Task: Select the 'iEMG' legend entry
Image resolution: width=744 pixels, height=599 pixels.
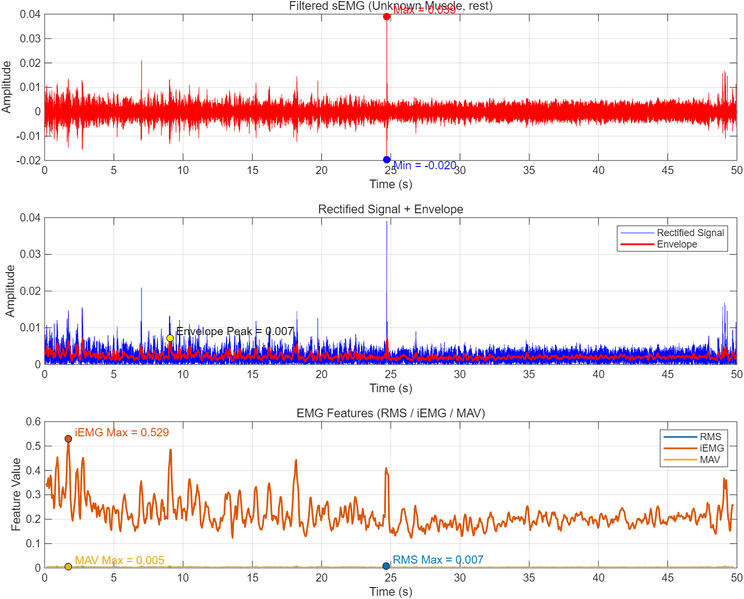Action: click(713, 449)
